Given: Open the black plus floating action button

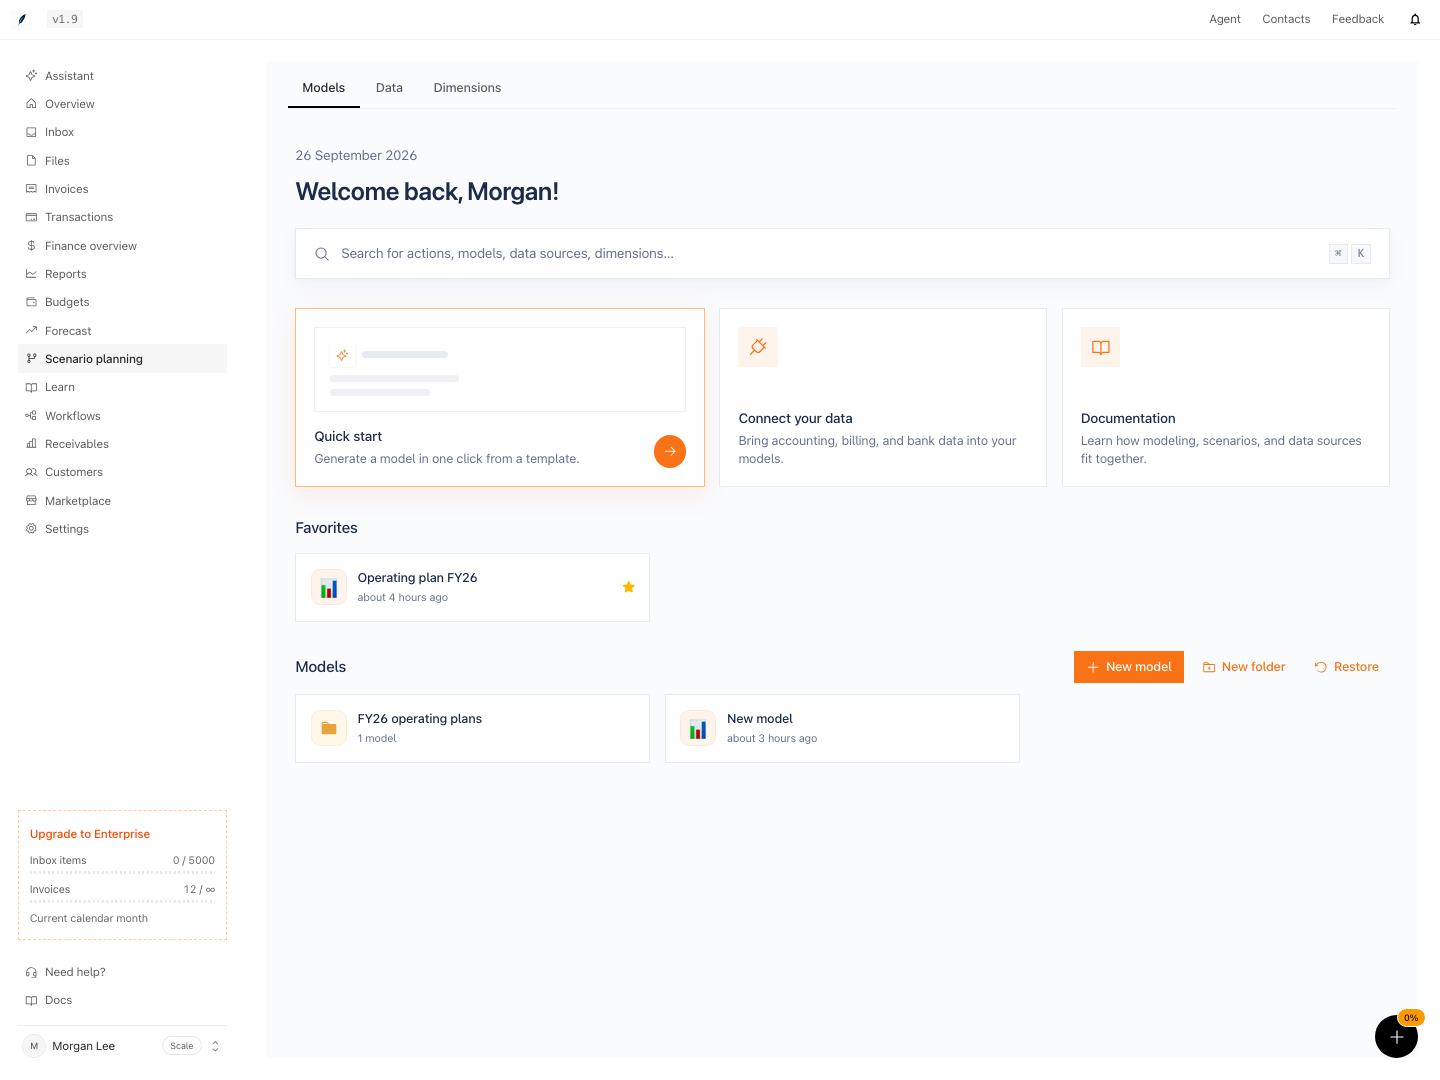Looking at the screenshot, I should click(1396, 1037).
